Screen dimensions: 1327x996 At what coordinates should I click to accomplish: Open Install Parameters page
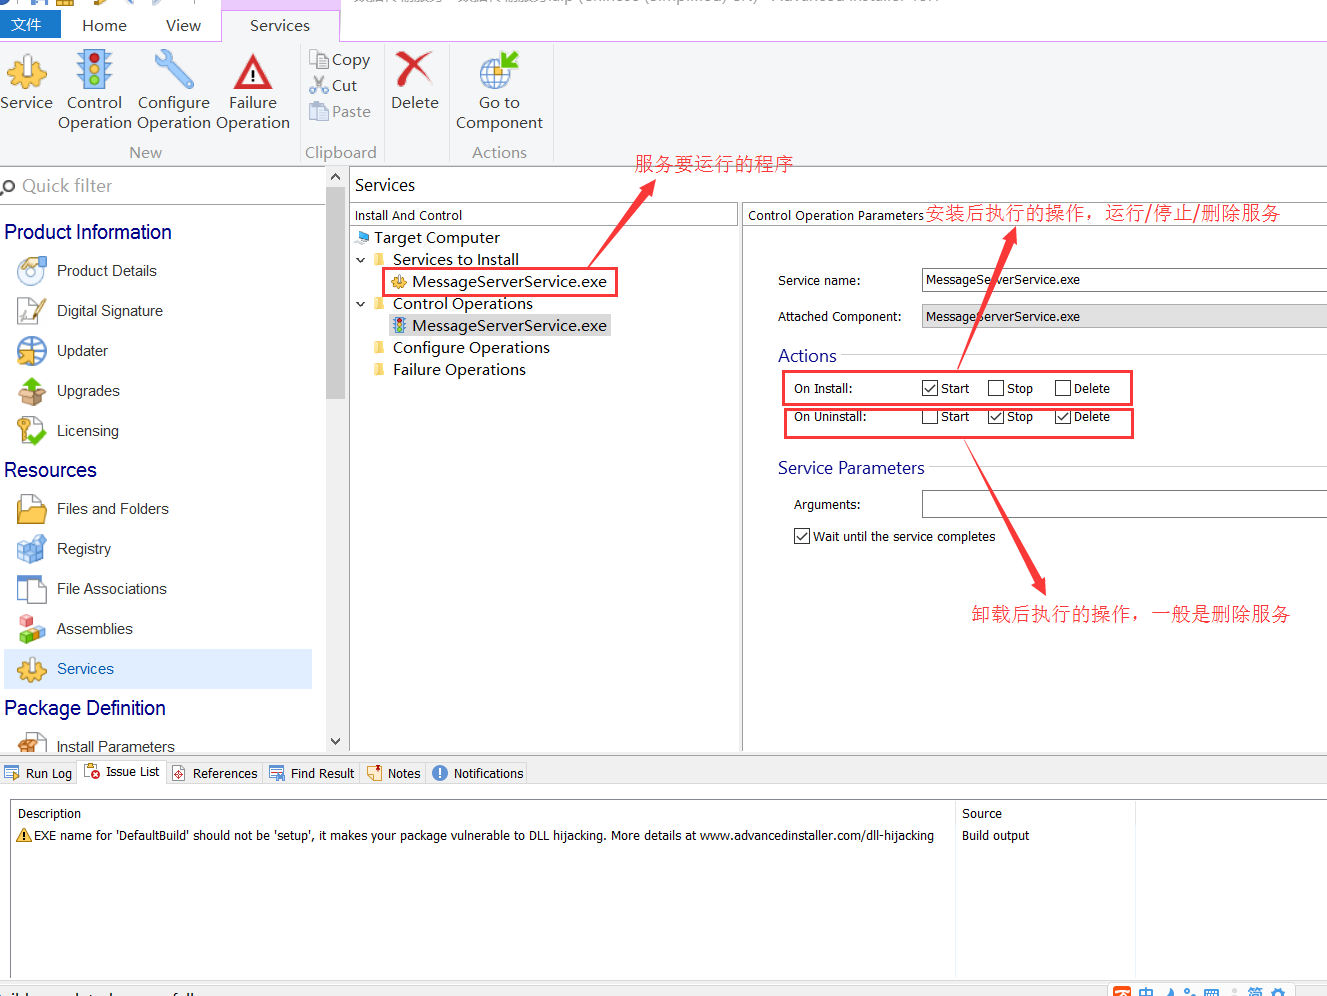click(x=115, y=746)
